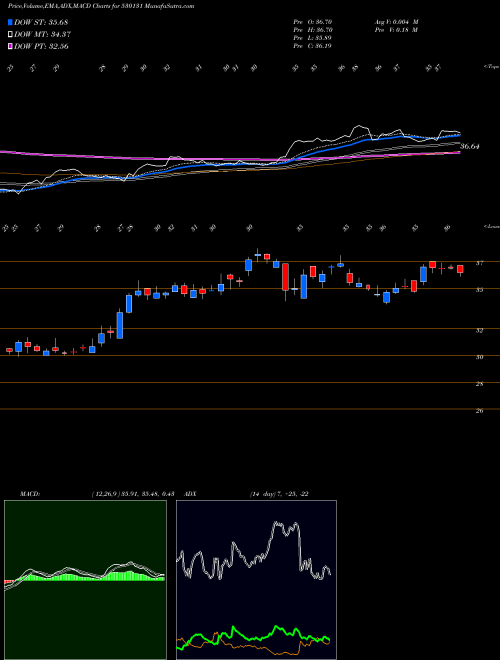Click the ADX (14 day) values text
The image size is (500, 660).
pyautogui.click(x=279, y=494)
